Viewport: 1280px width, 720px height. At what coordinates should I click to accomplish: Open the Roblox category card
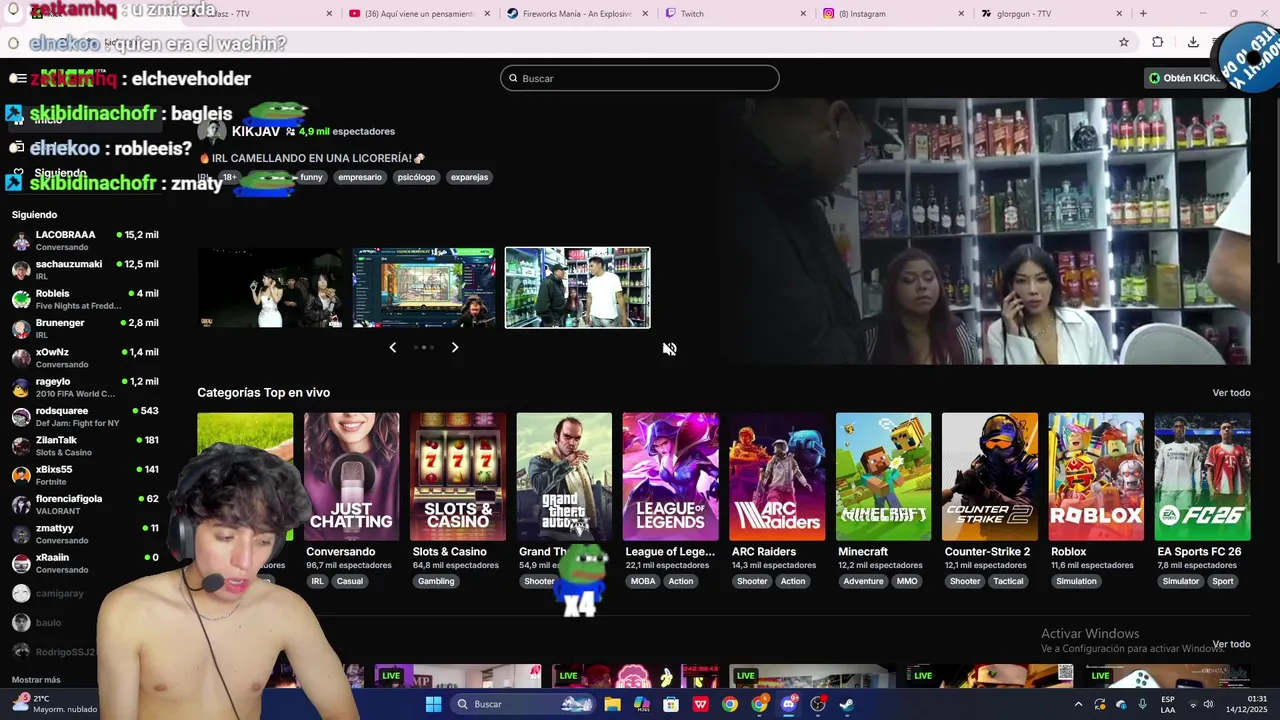click(x=1096, y=476)
